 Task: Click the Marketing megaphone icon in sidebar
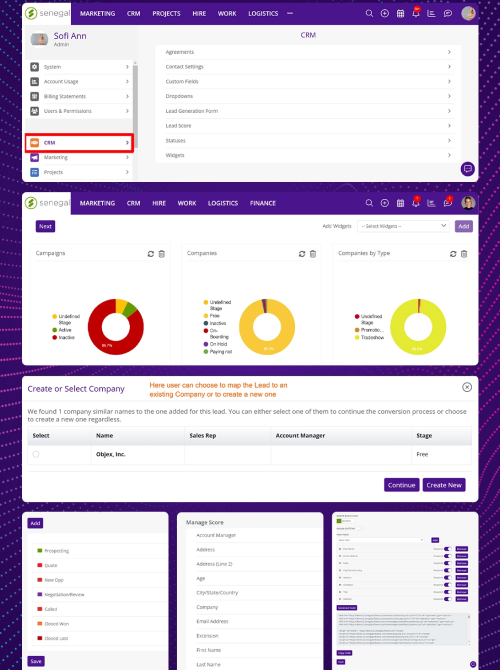35,157
